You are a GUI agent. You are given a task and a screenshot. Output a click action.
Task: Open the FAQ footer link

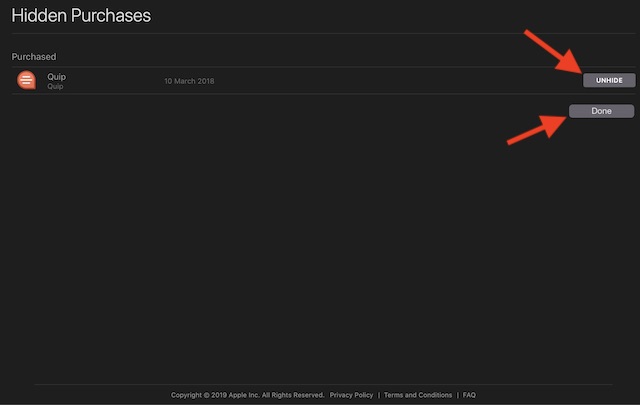tap(469, 395)
